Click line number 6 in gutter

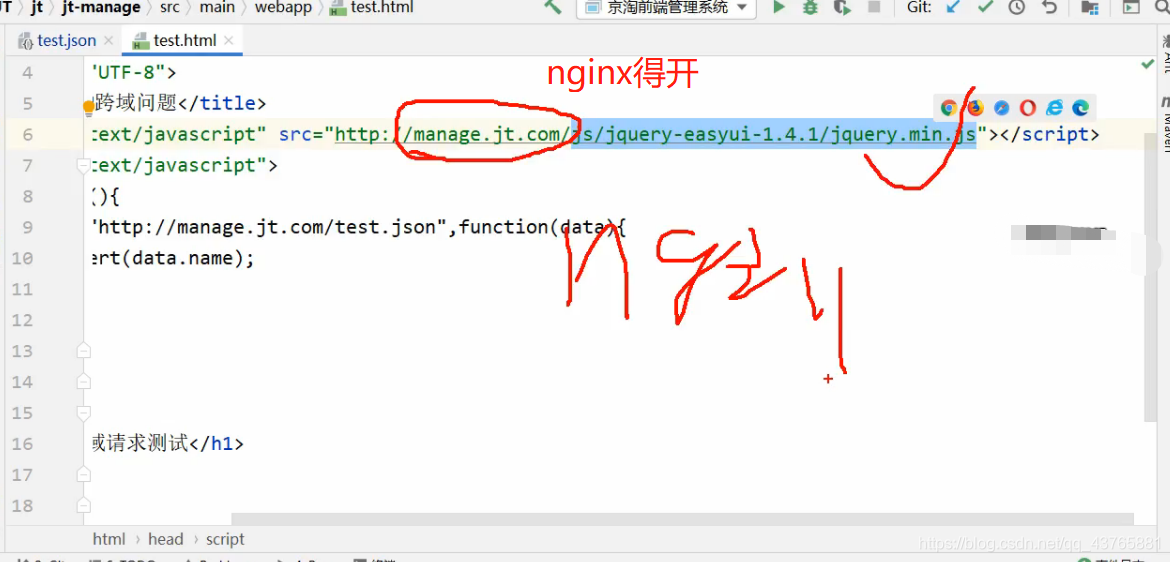coord(28,134)
